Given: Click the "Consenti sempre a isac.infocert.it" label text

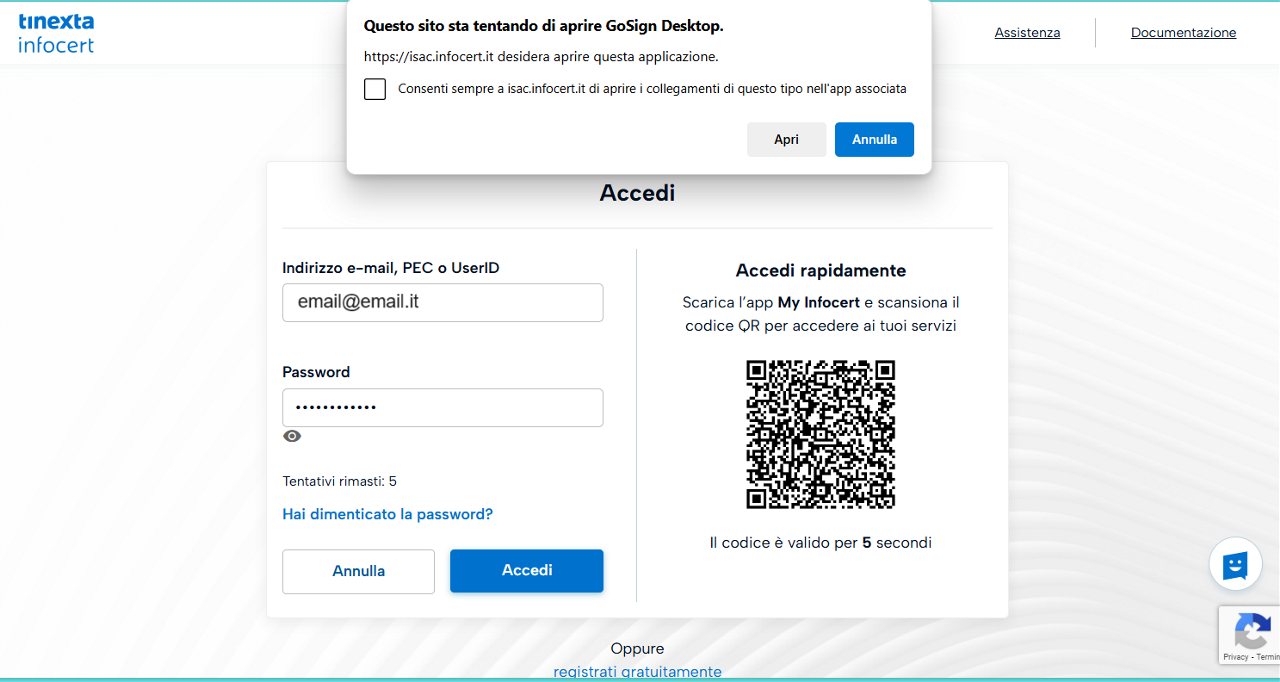Looking at the screenshot, I should [652, 89].
